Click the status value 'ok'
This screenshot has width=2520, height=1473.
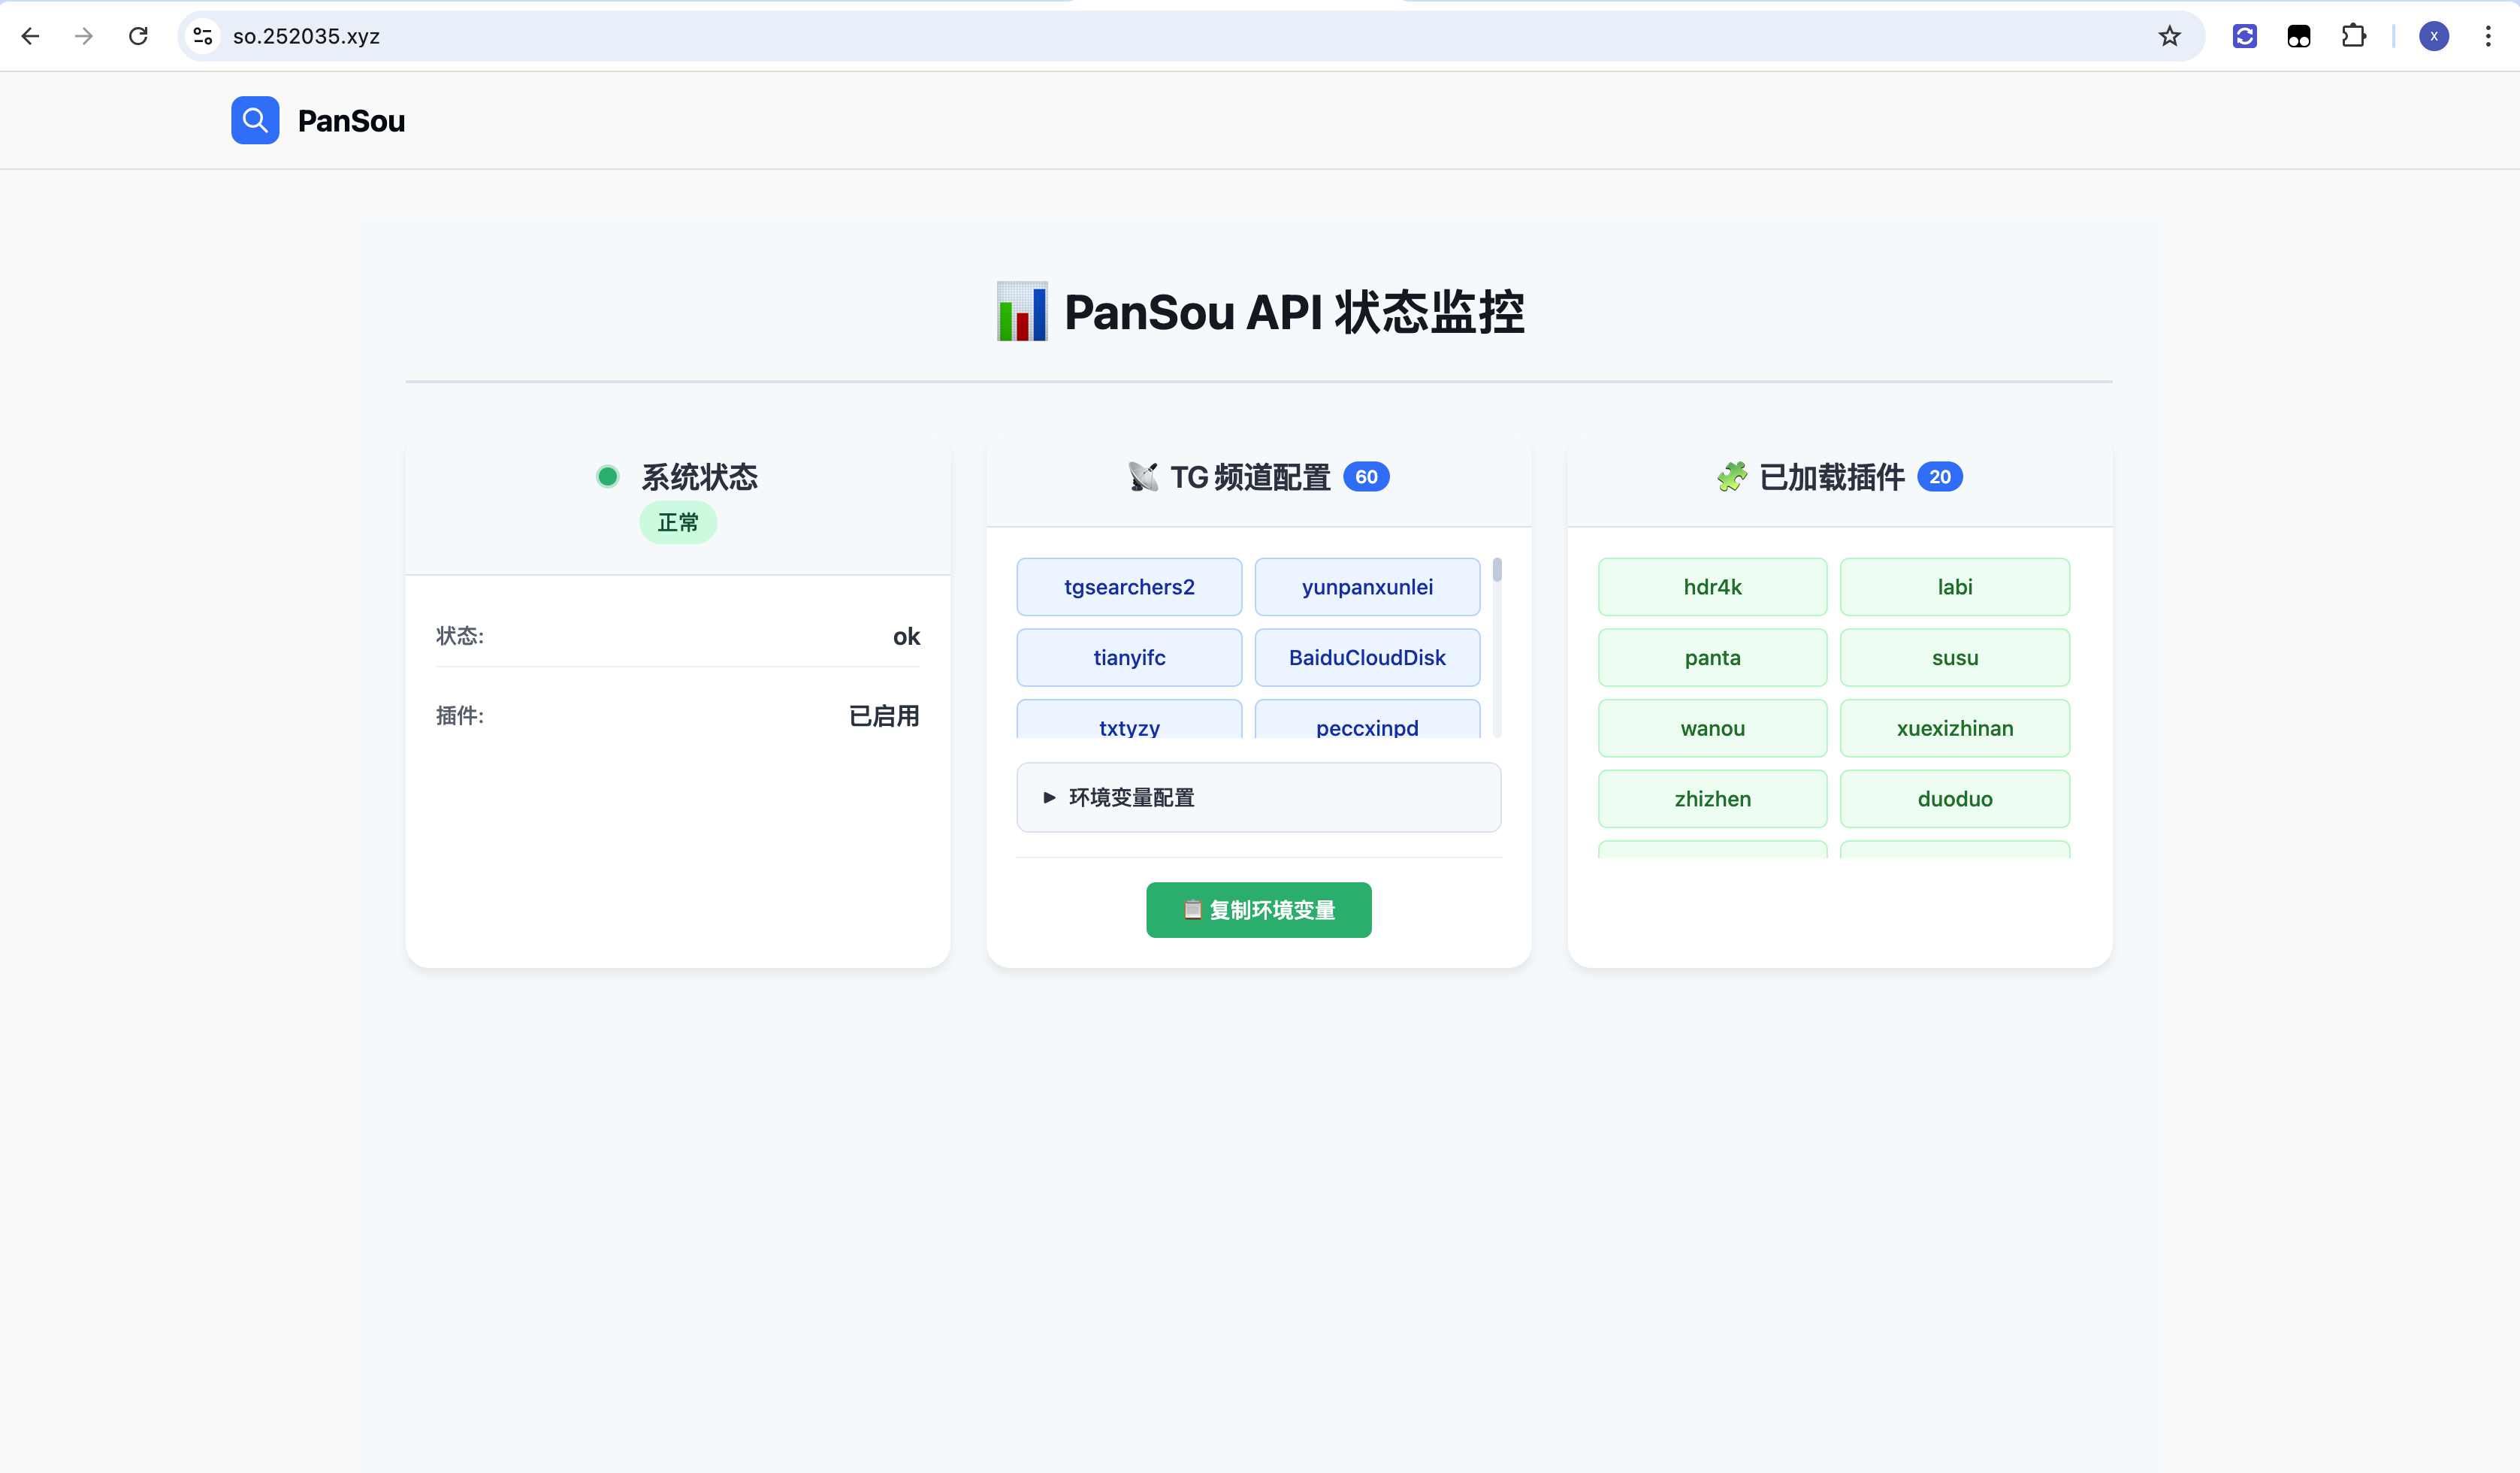pyautogui.click(x=906, y=636)
